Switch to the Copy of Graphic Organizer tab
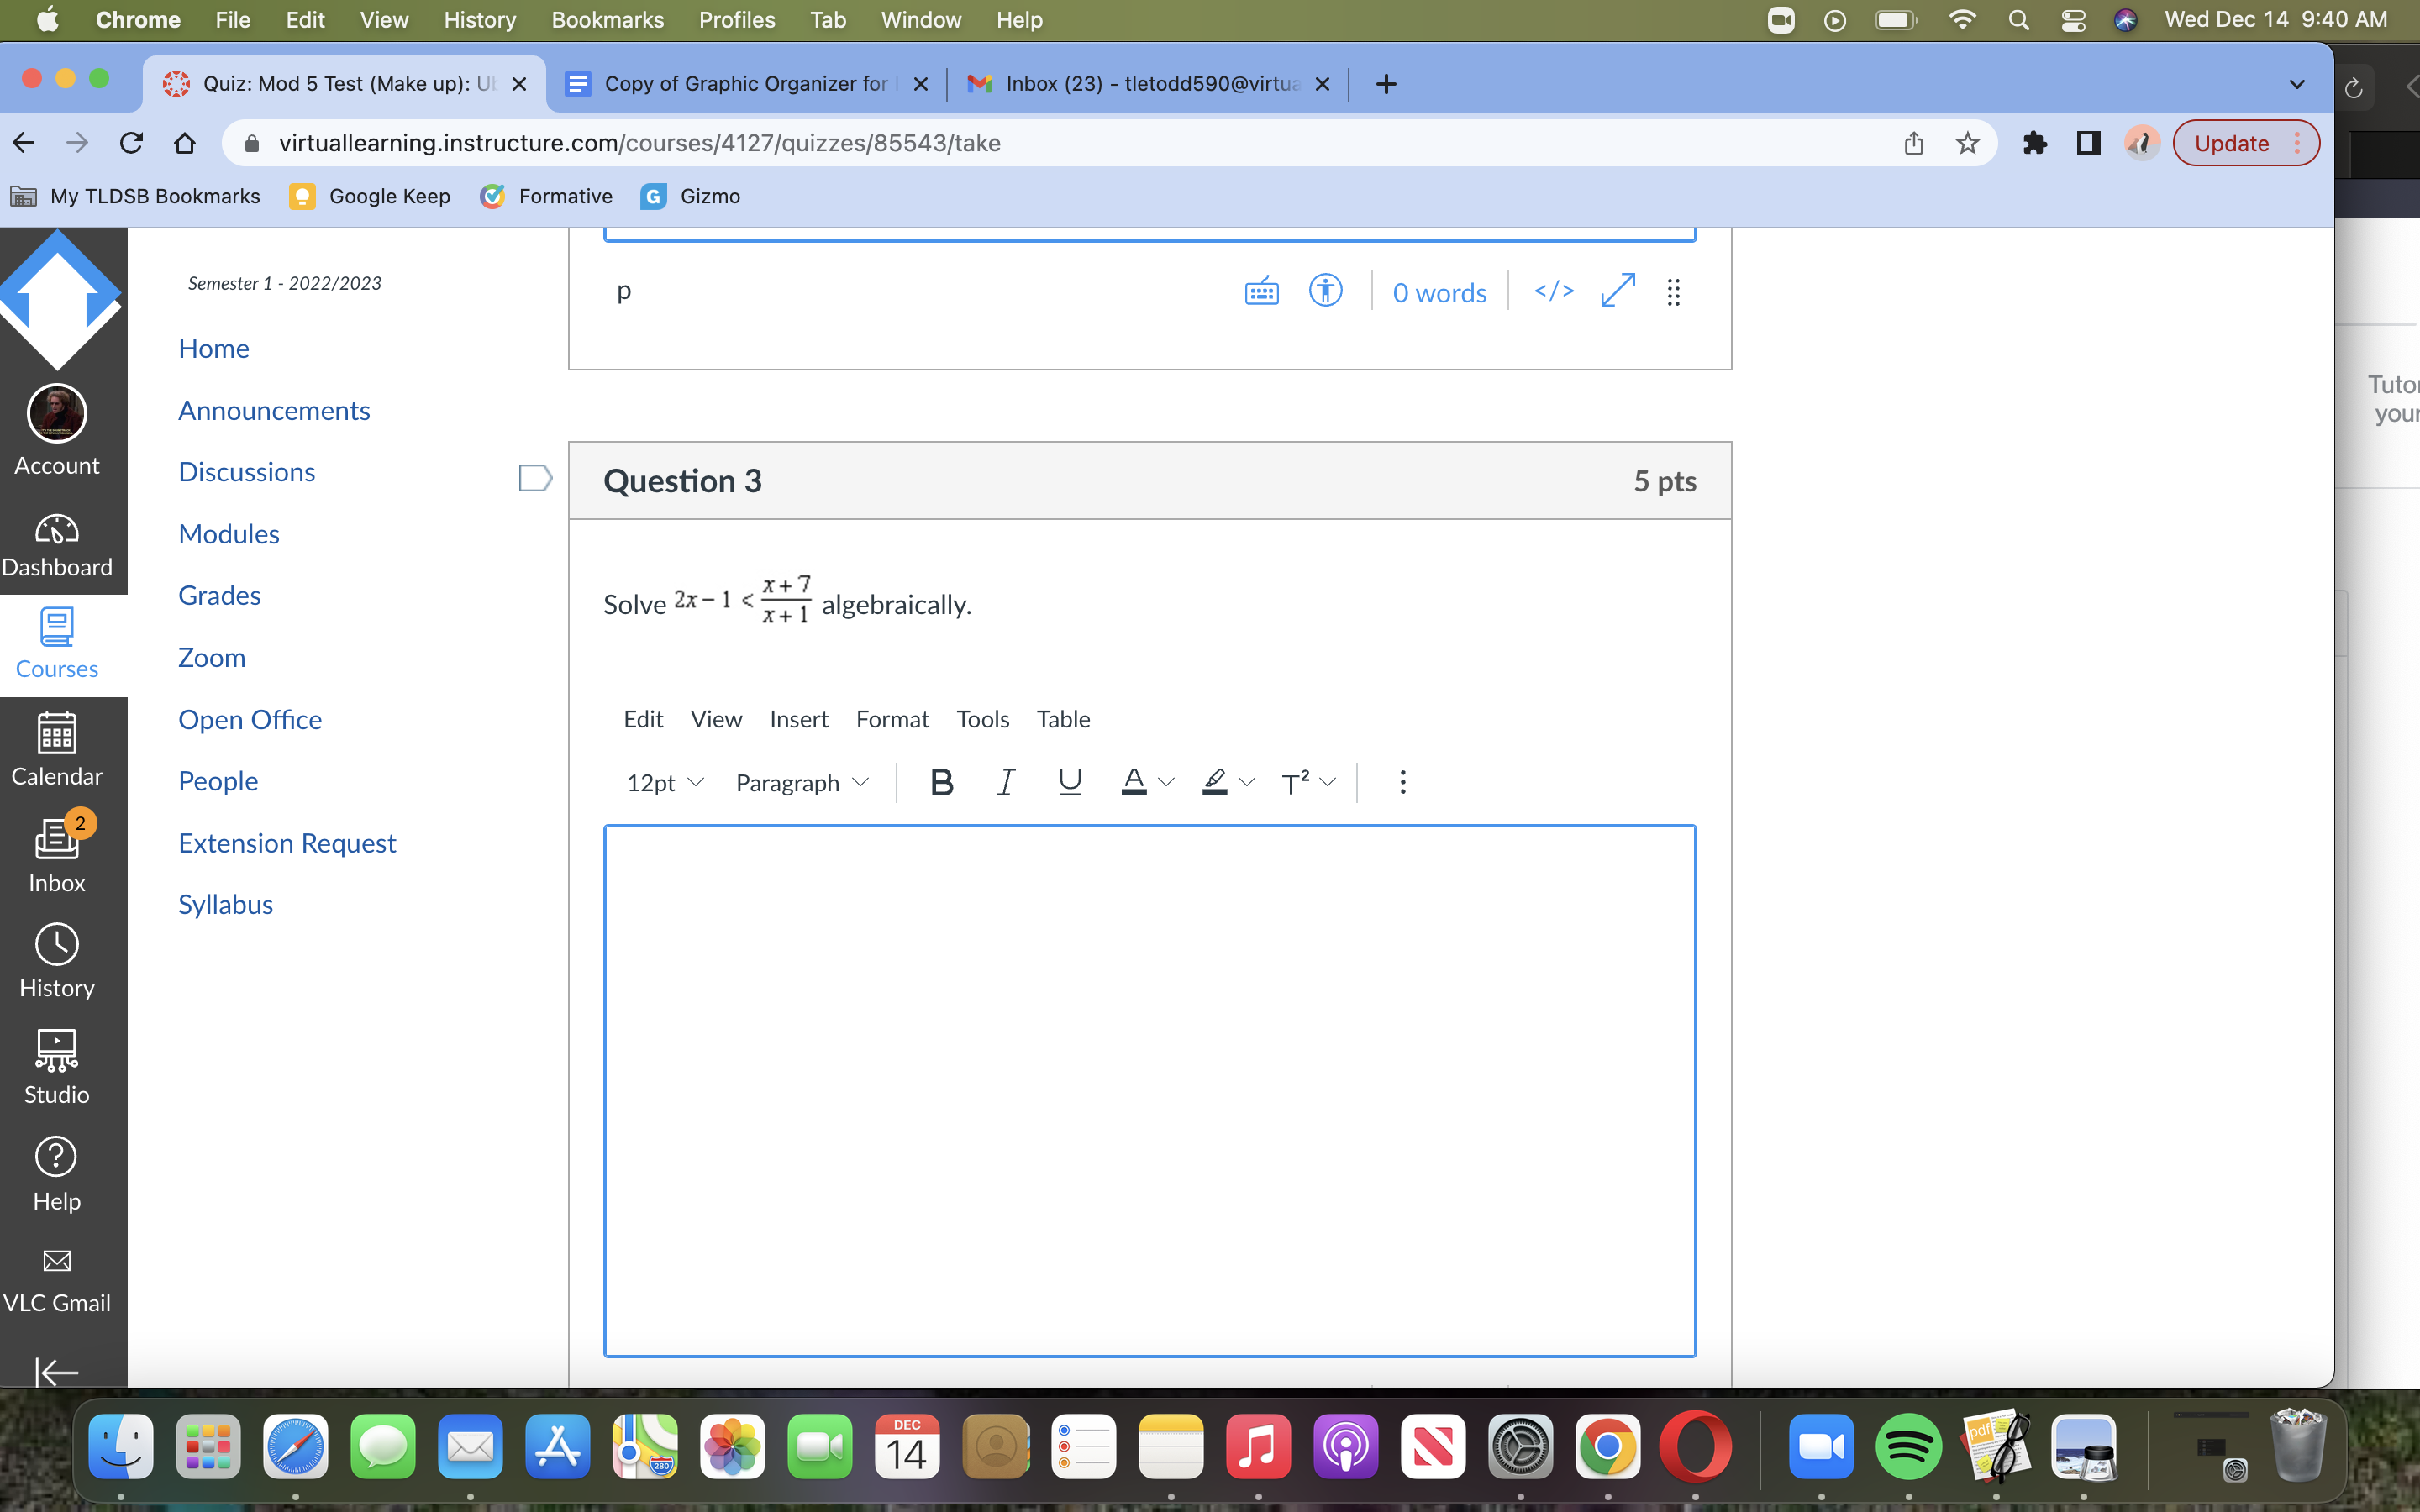 745,84
